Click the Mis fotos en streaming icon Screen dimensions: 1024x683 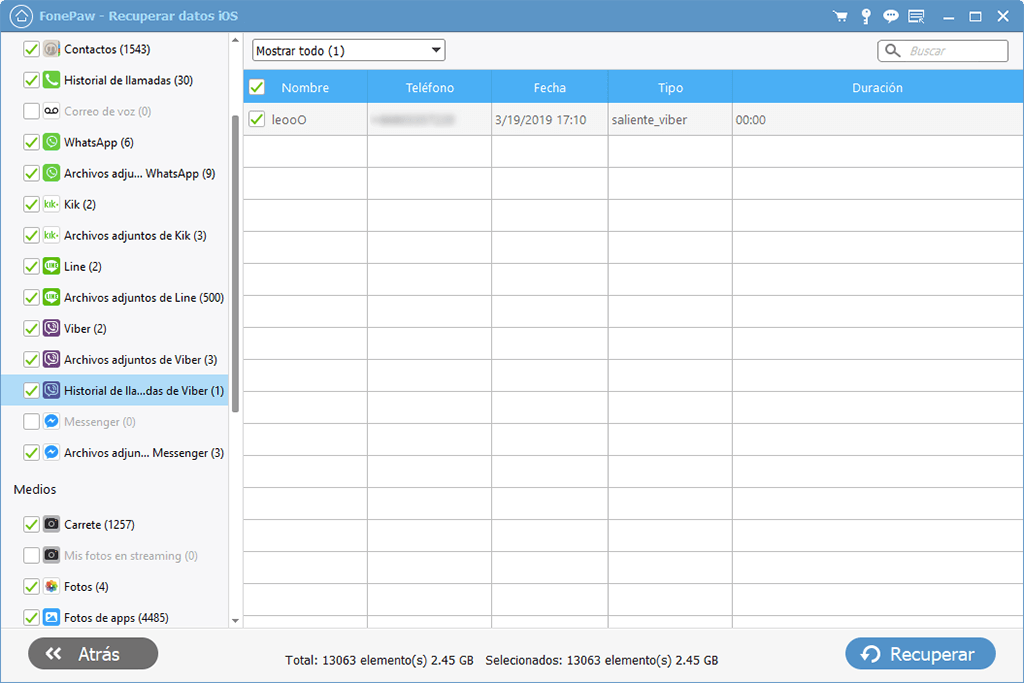tap(52, 555)
